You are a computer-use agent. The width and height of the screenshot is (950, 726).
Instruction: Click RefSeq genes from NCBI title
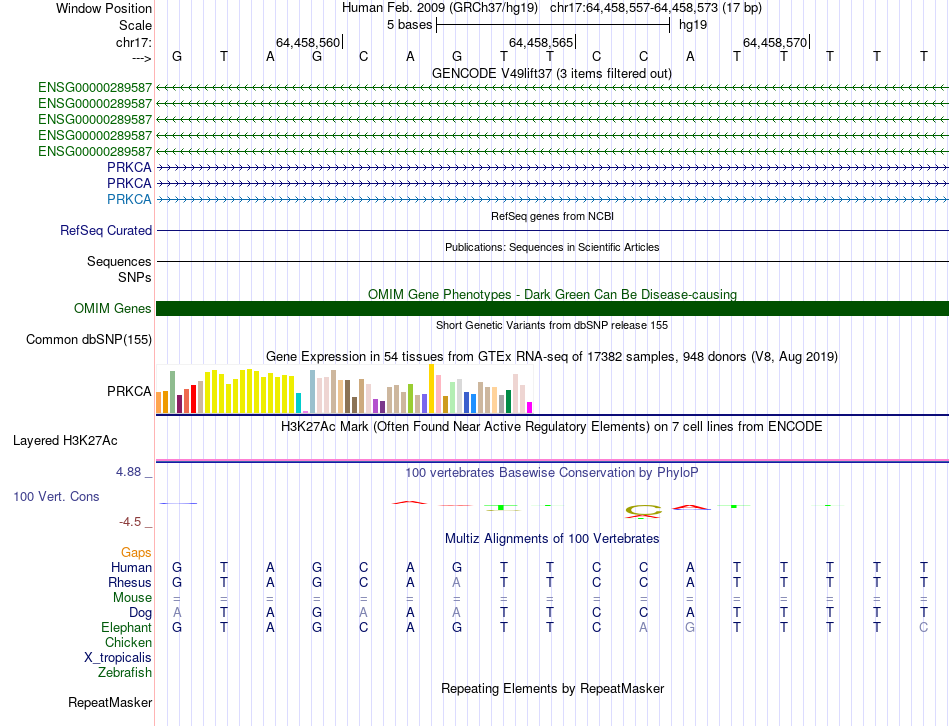click(552, 216)
